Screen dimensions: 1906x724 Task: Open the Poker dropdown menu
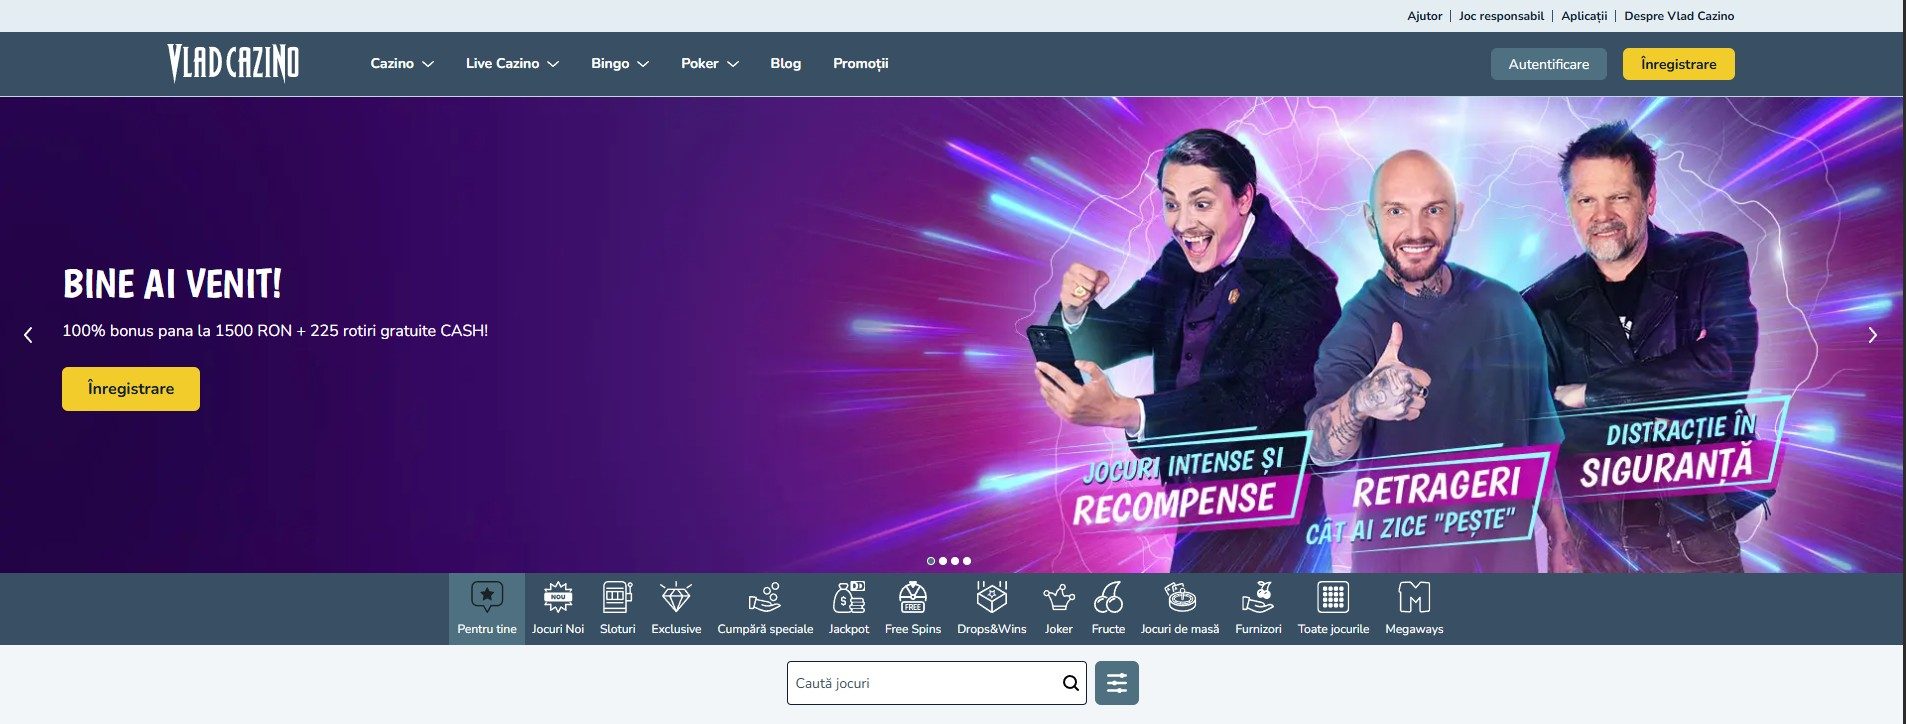(709, 64)
